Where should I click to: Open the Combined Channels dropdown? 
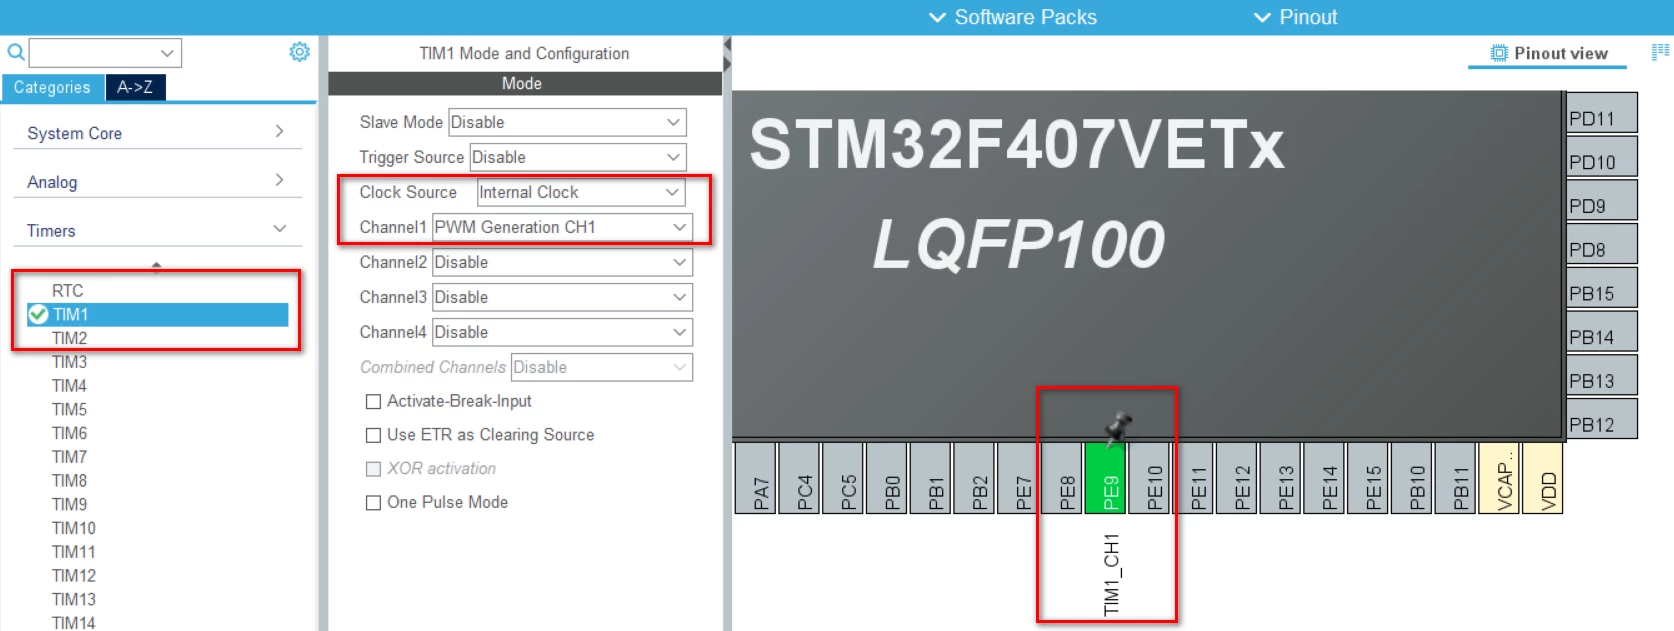click(x=601, y=367)
